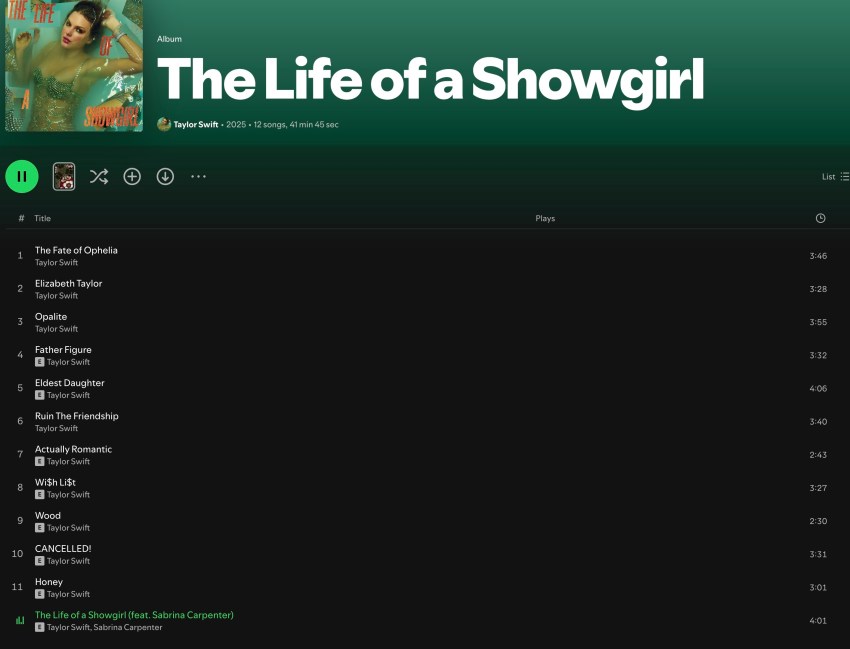Image resolution: width=850 pixels, height=649 pixels.
Task: Click the album preview thumbnail beside pause
Action: coord(64,176)
